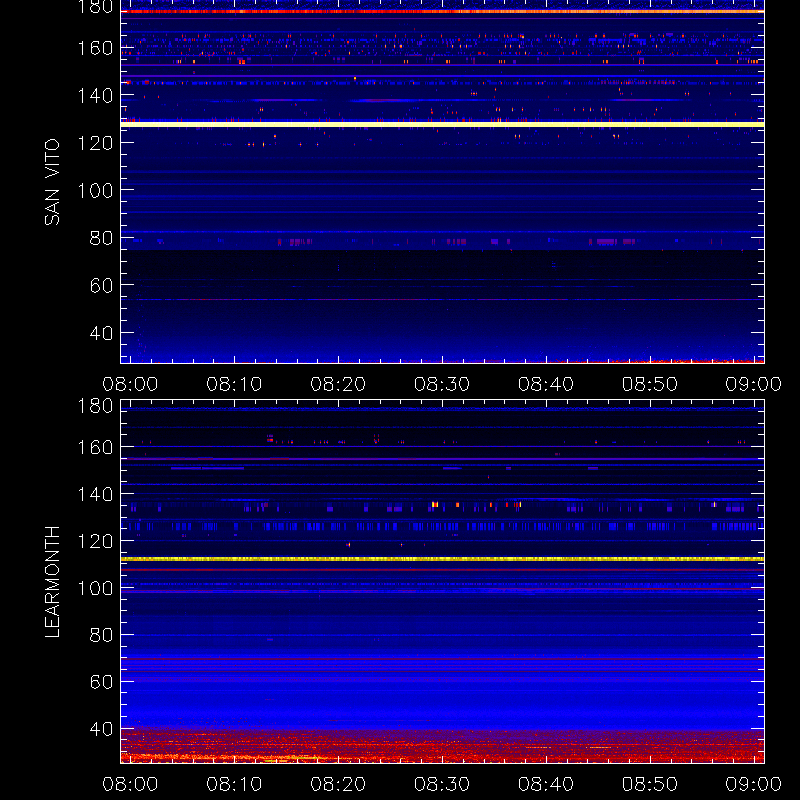This screenshot has width=800, height=800.
Task: Click the 08:40 time label under the LEARMONTH plot
Action: 546,784
